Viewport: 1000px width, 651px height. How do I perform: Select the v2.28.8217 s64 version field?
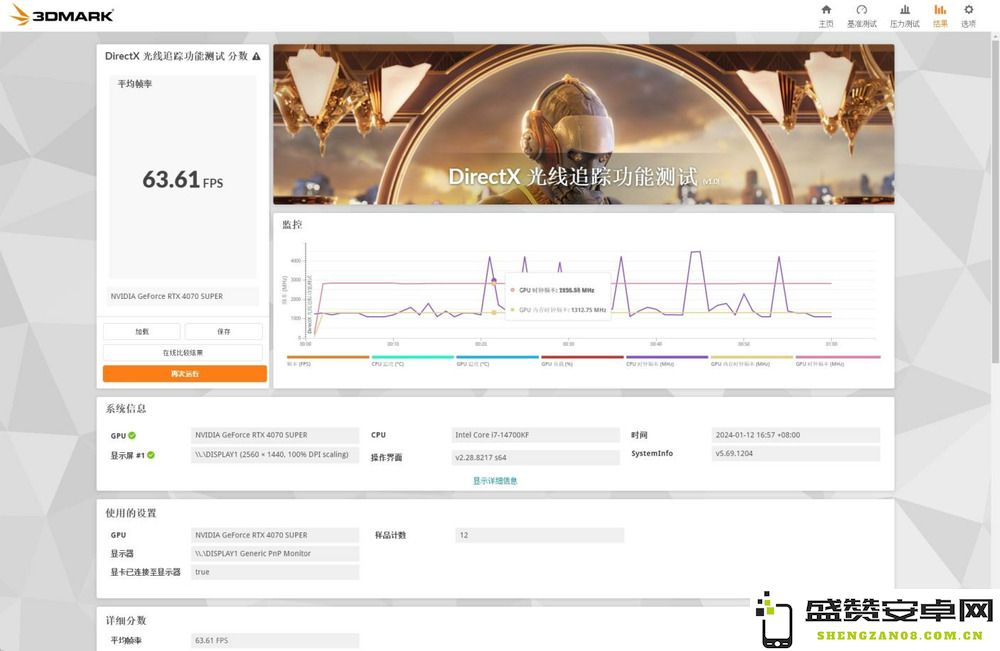[536, 457]
